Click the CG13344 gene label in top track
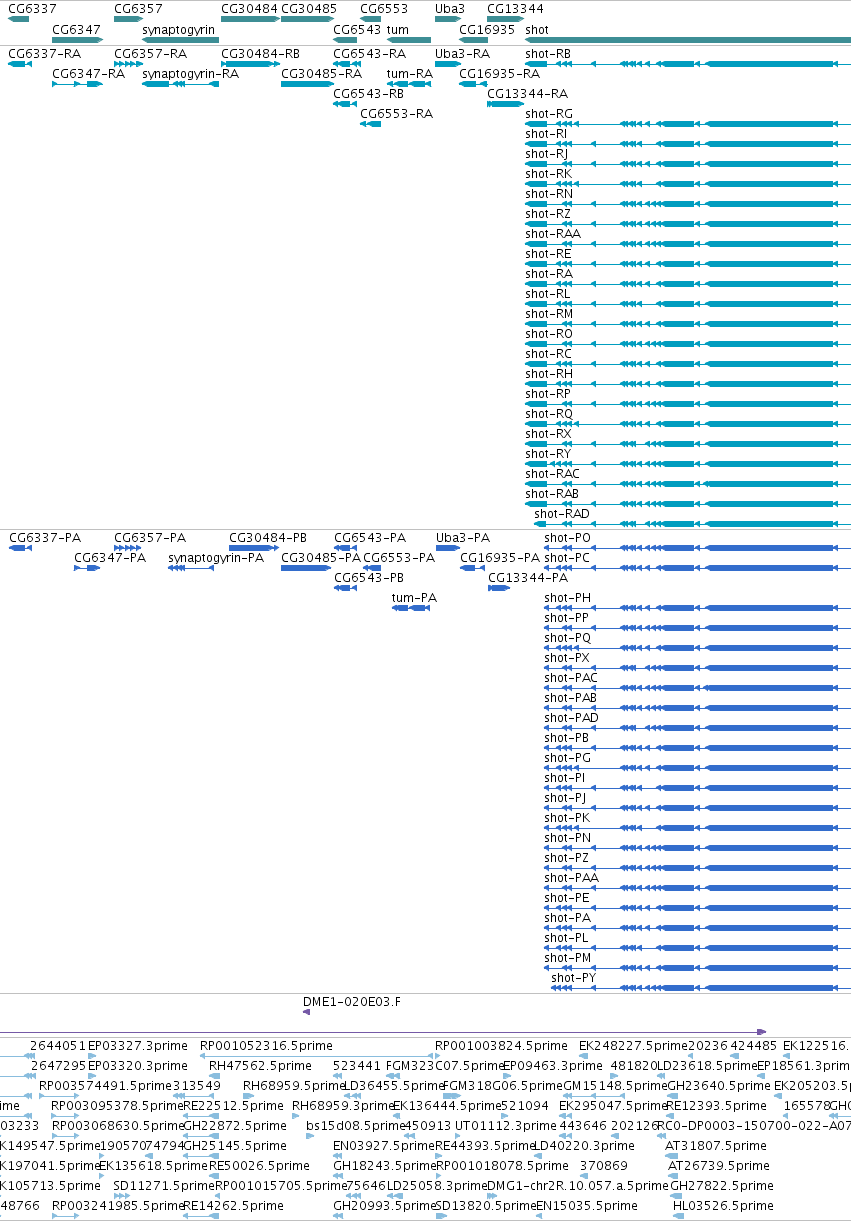The image size is (851, 1221). point(515,8)
